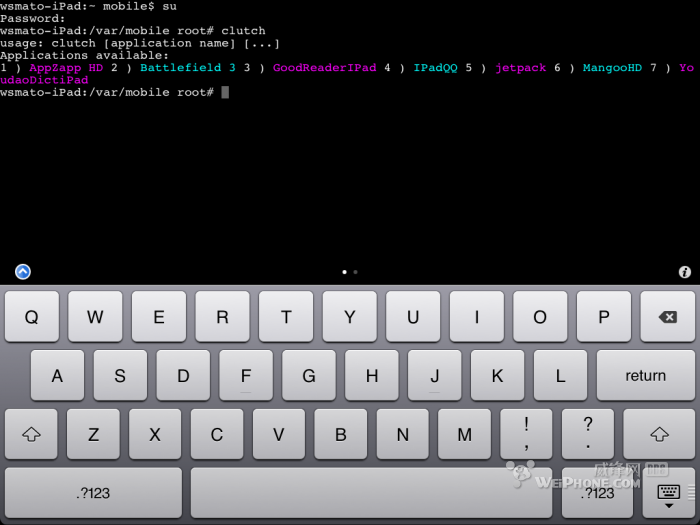This screenshot has height=525, width=700.
Task: Tap the M key
Action: [464, 434]
